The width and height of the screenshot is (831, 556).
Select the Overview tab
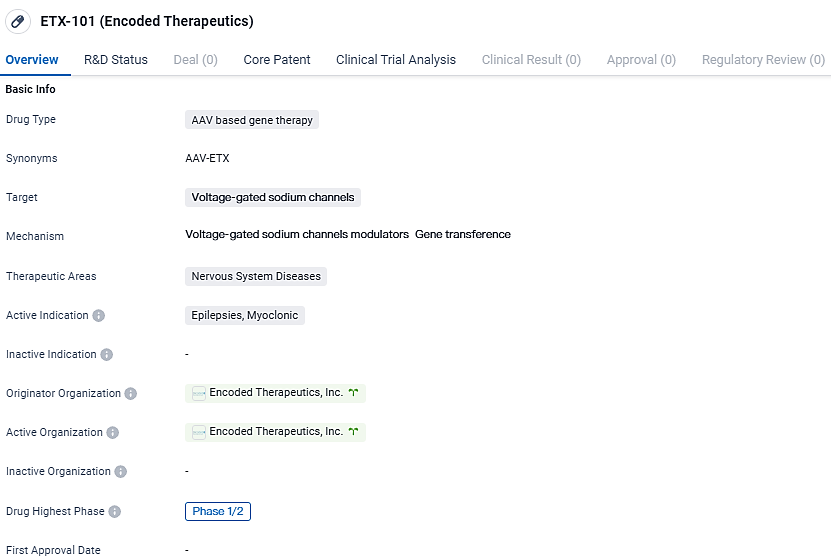tap(32, 60)
